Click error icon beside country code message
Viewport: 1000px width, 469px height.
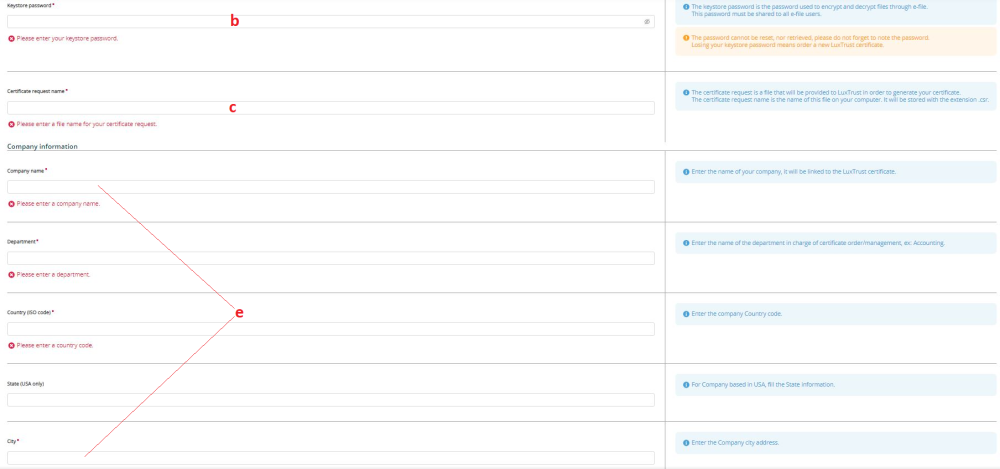11,346
